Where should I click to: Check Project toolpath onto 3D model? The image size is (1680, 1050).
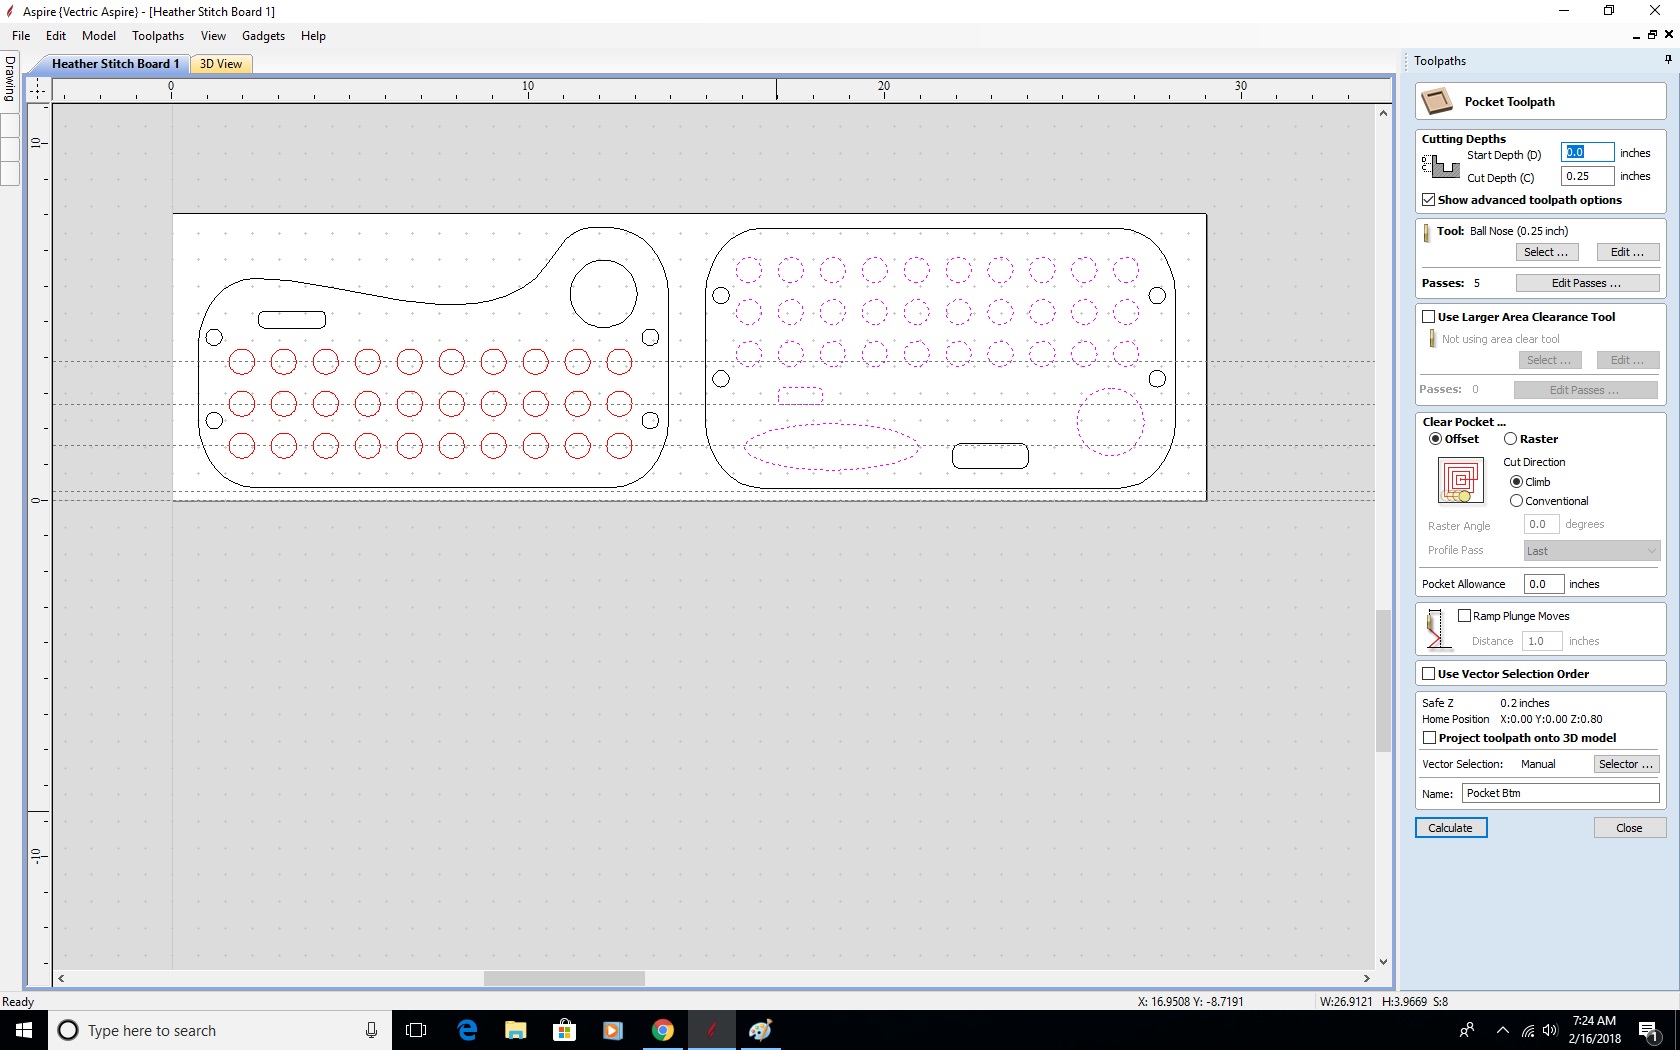[1429, 738]
